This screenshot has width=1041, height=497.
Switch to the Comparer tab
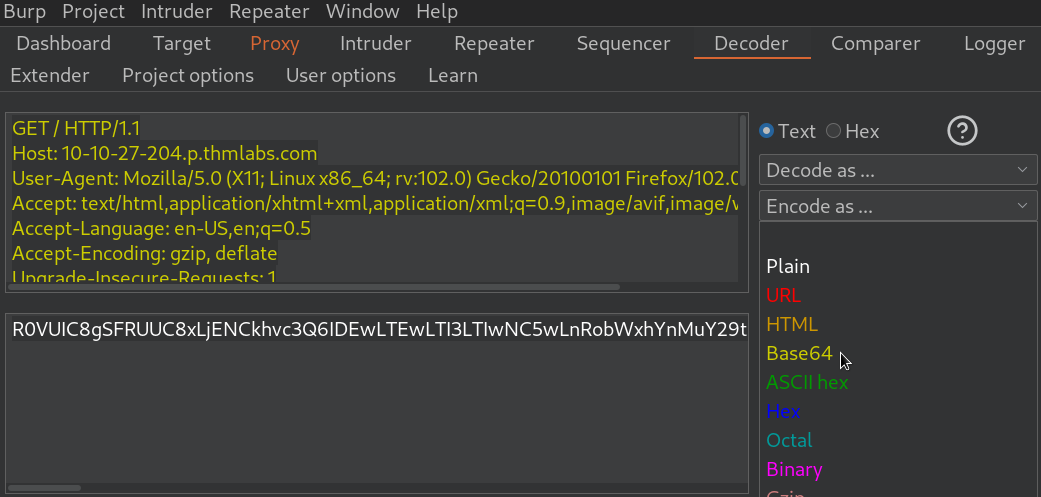pyautogui.click(x=876, y=44)
